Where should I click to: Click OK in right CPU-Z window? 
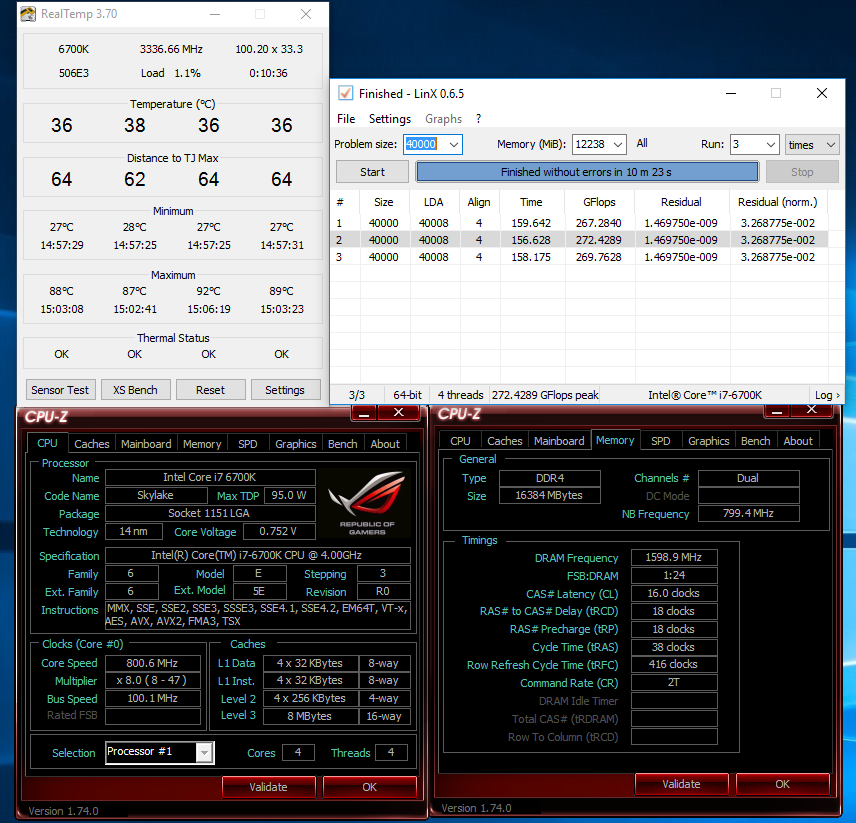[x=783, y=784]
